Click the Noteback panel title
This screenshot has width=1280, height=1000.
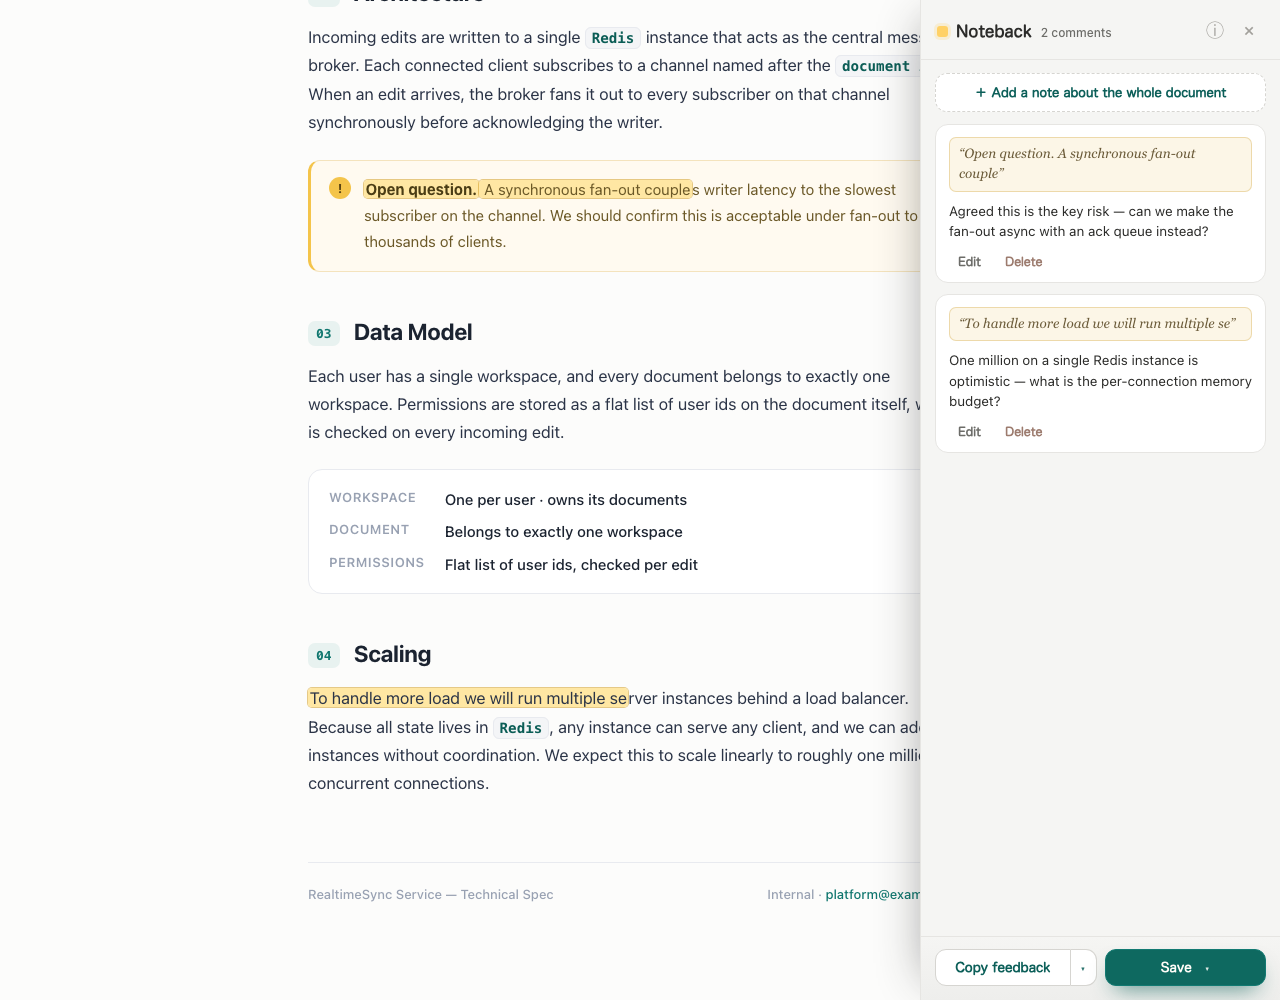coord(993,31)
